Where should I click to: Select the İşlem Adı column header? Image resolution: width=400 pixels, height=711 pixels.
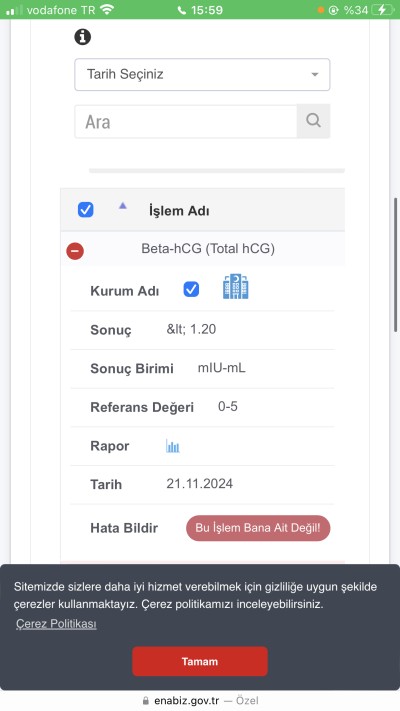(x=179, y=211)
